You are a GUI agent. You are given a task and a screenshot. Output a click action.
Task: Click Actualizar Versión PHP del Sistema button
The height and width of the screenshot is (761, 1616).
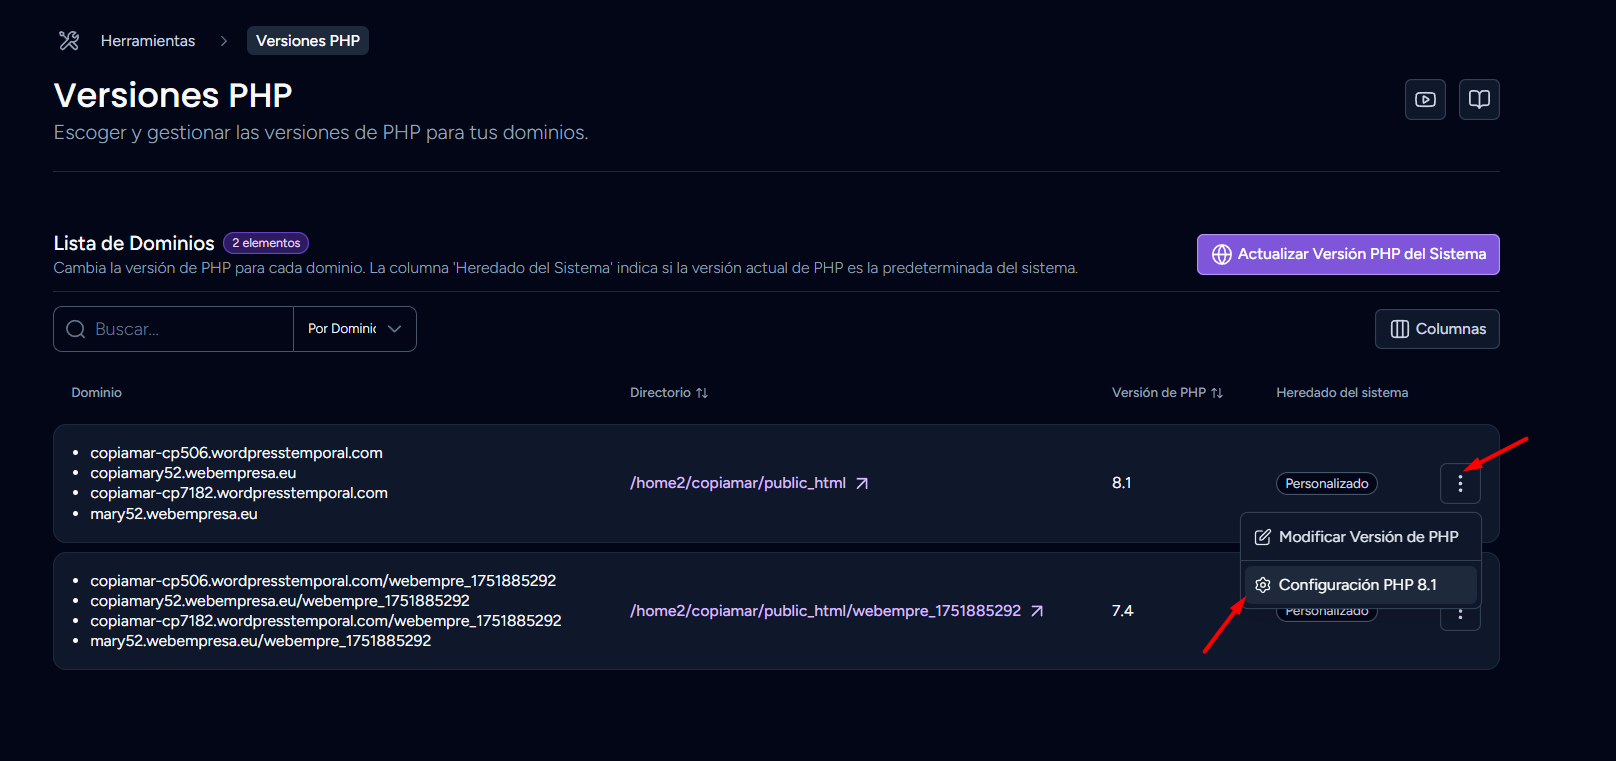tap(1347, 254)
